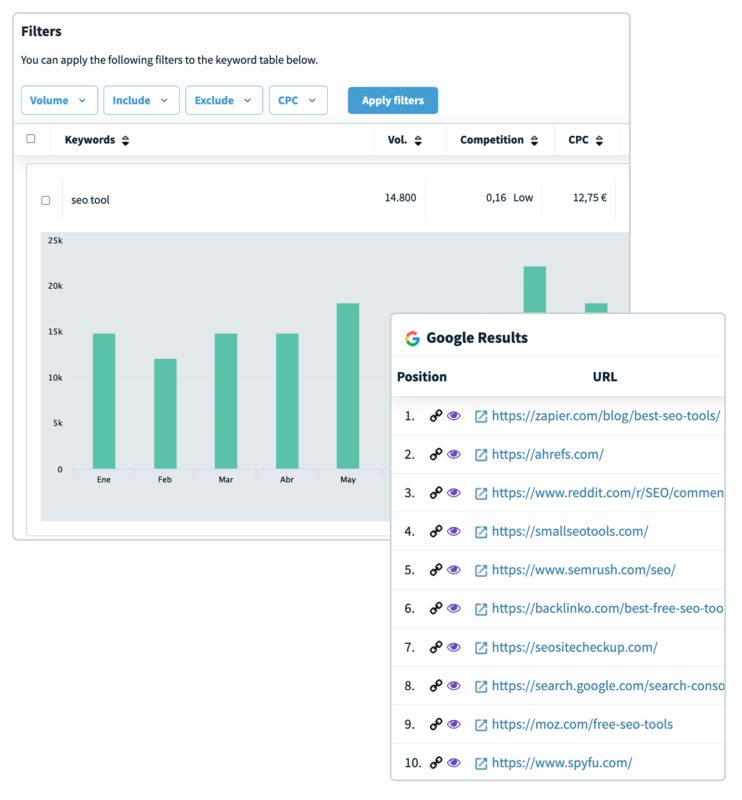Toggle the eye icon for the reddit.com result

click(x=454, y=493)
